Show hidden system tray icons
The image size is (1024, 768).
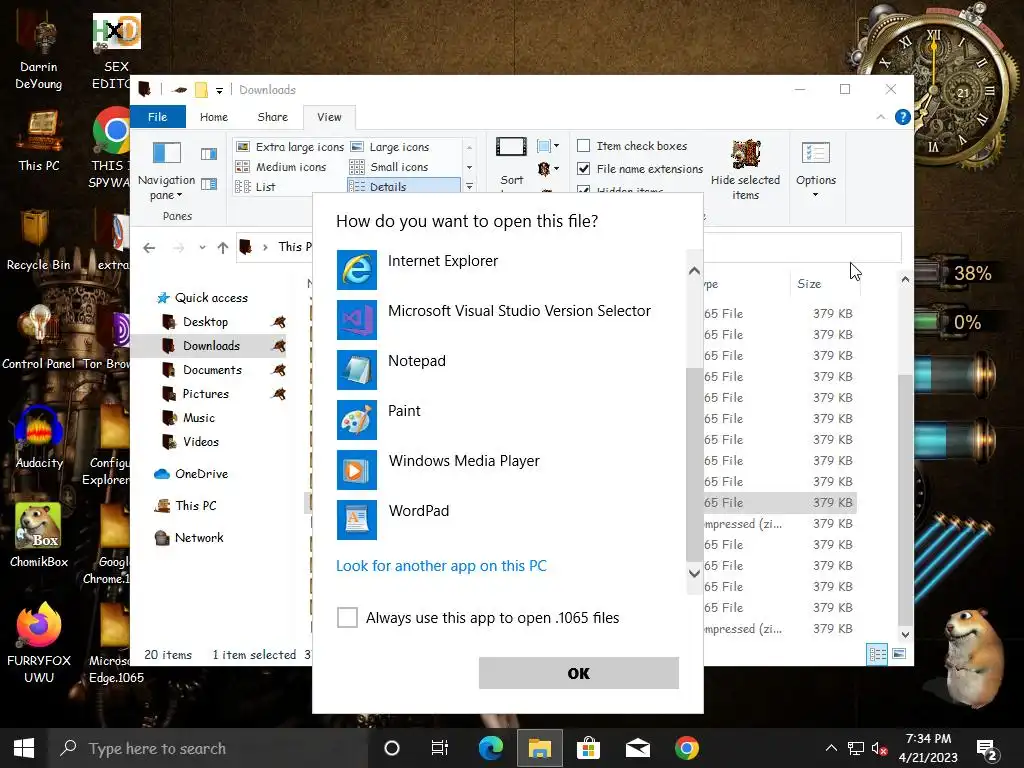(831, 748)
